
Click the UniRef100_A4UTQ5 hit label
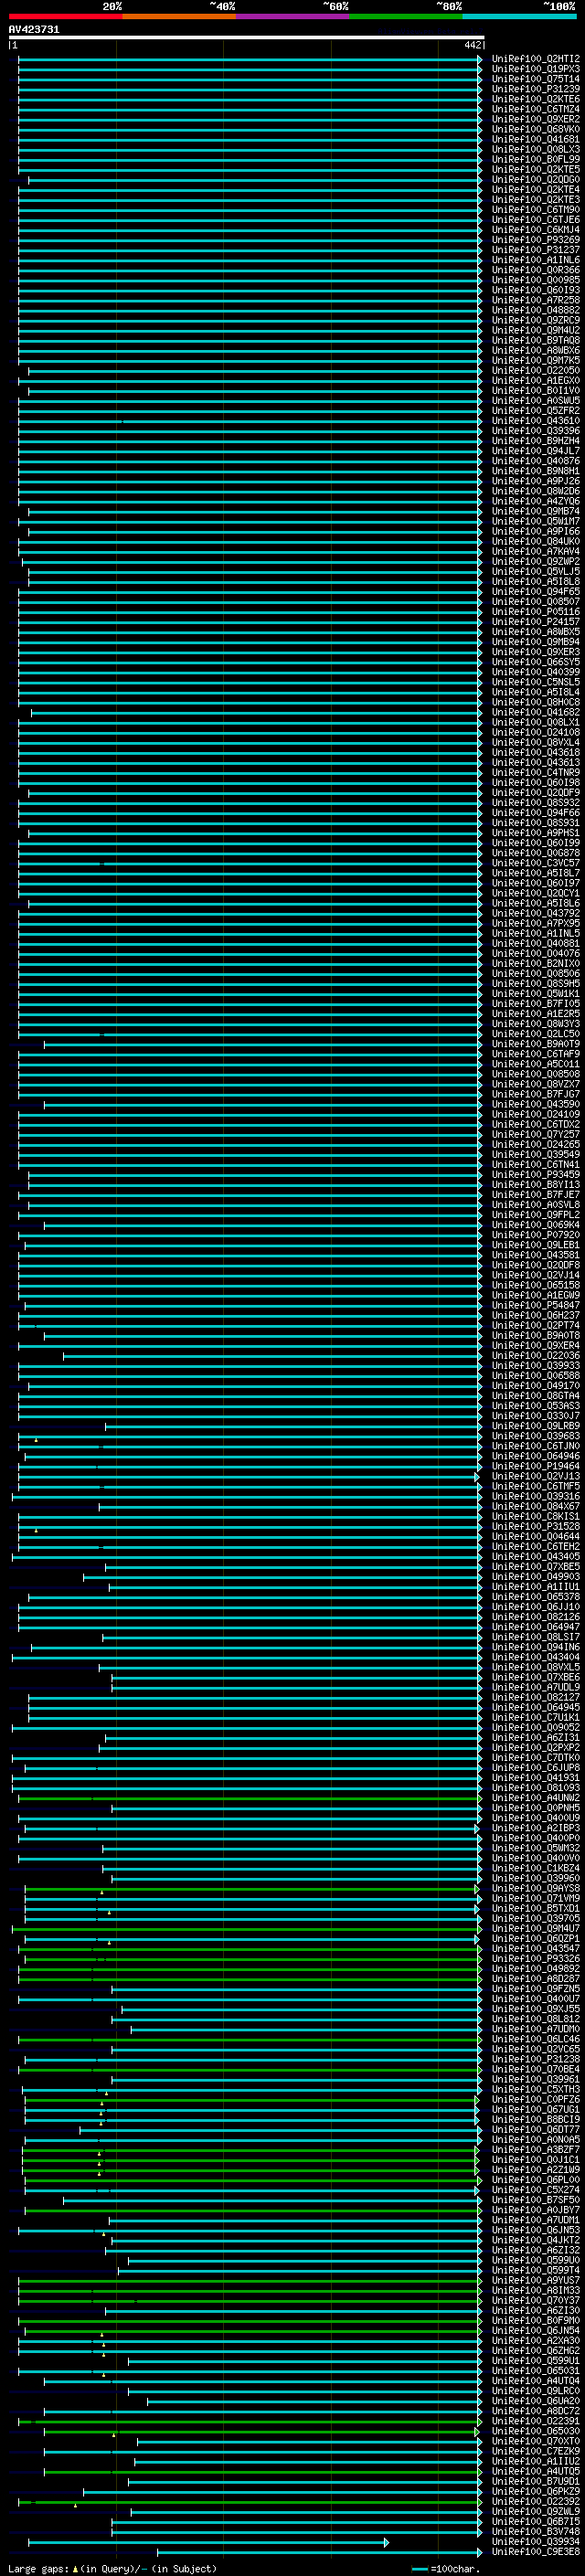tap(535, 2471)
